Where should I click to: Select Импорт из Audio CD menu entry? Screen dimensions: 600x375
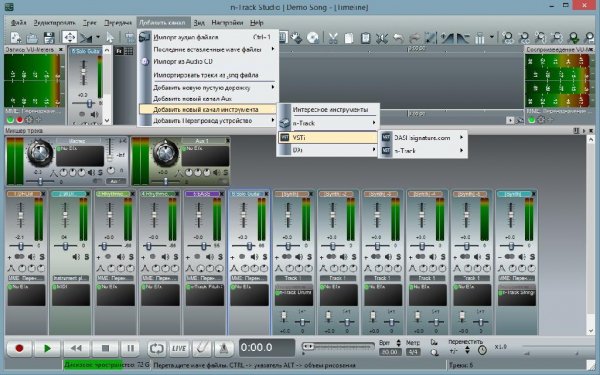coord(183,62)
